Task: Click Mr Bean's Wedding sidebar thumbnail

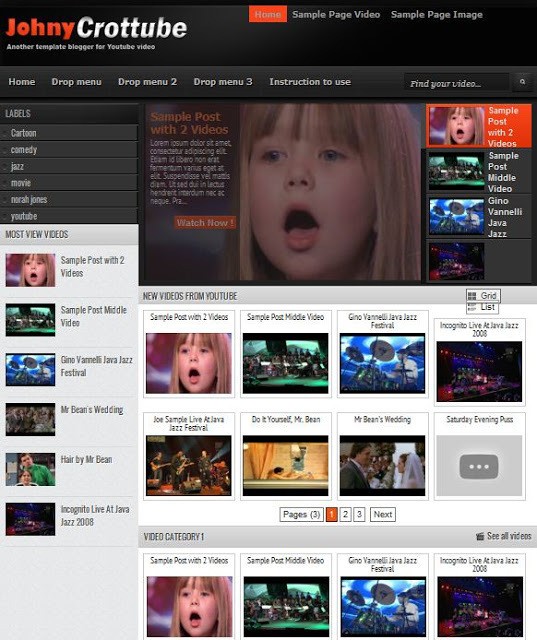Action: pyautogui.click(x=30, y=420)
